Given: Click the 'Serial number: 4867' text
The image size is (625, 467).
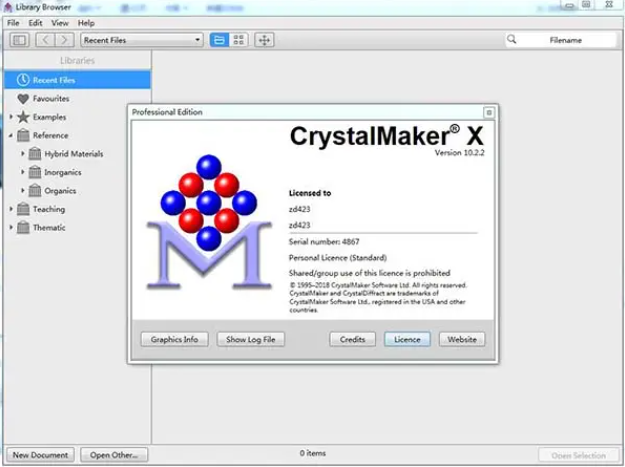Looking at the screenshot, I should click(x=324, y=241).
